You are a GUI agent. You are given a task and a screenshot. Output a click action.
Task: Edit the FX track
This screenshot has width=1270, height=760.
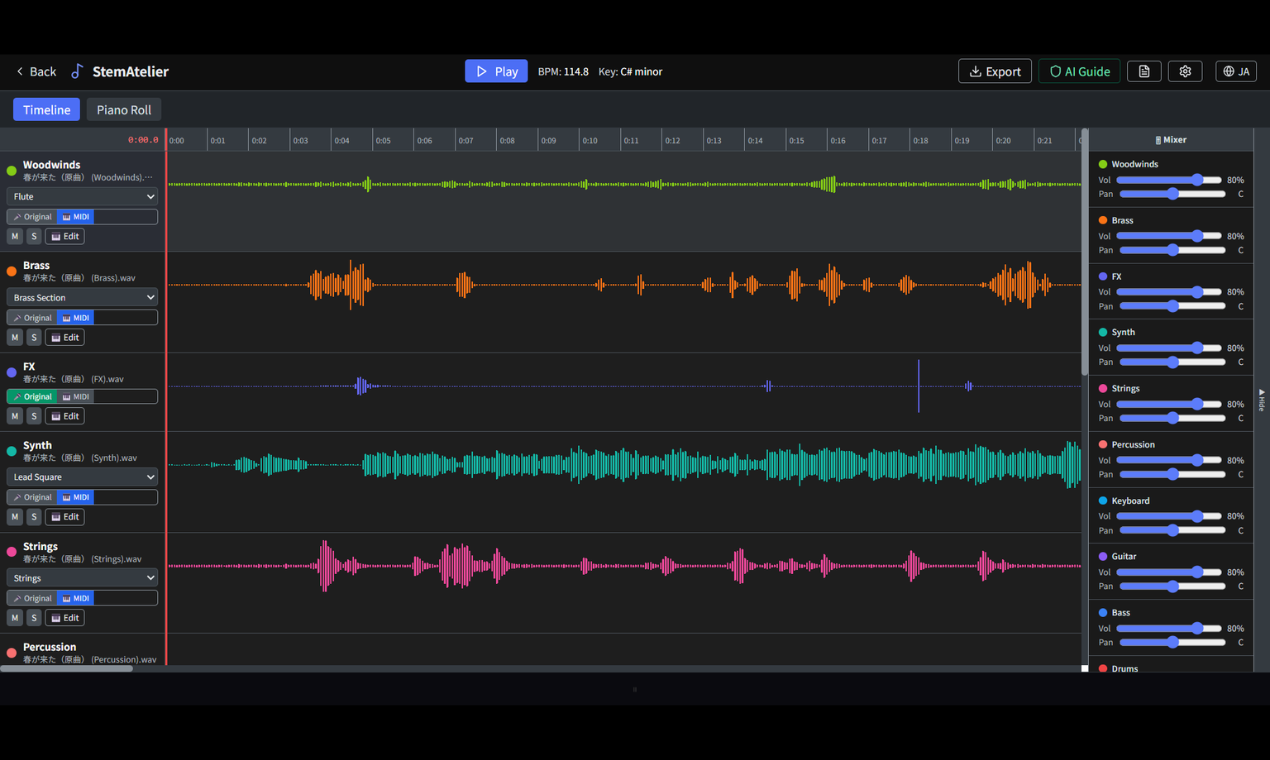[65, 416]
